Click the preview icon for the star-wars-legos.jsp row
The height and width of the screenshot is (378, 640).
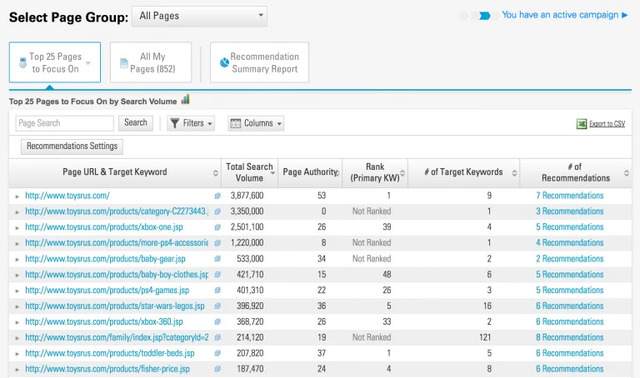pos(218,306)
